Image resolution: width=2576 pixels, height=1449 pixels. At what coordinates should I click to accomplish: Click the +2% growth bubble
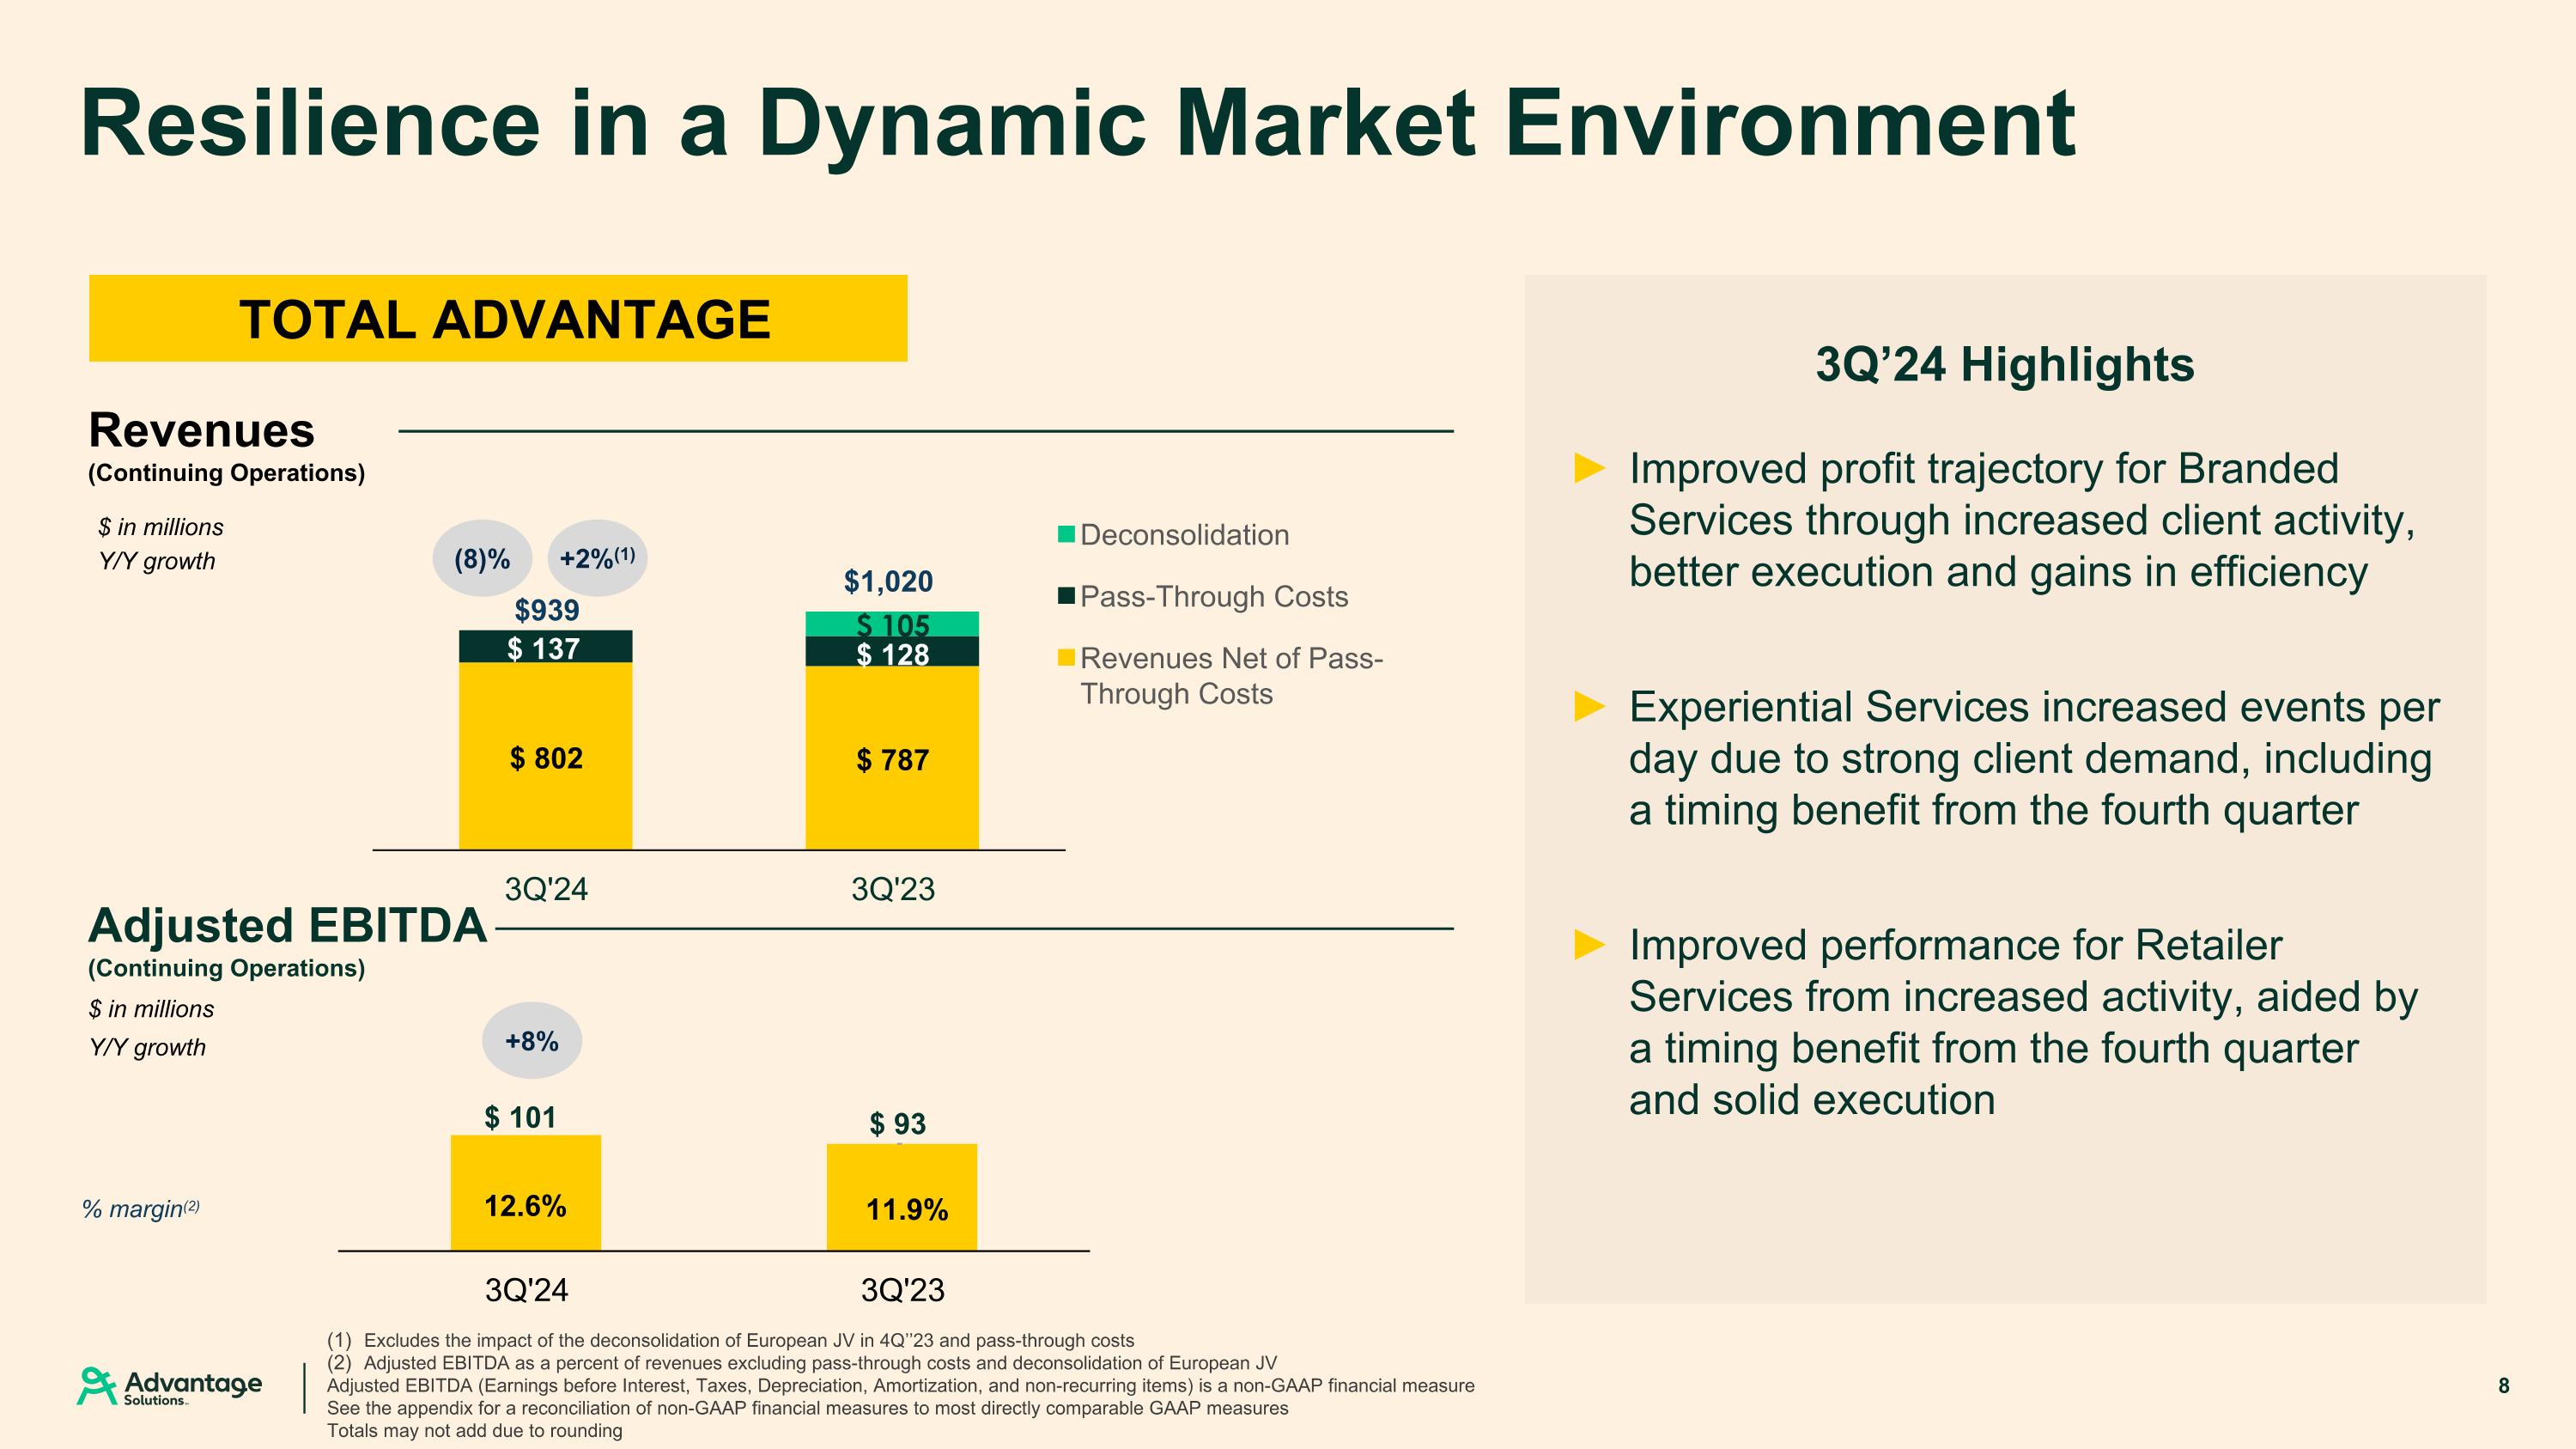(597, 558)
